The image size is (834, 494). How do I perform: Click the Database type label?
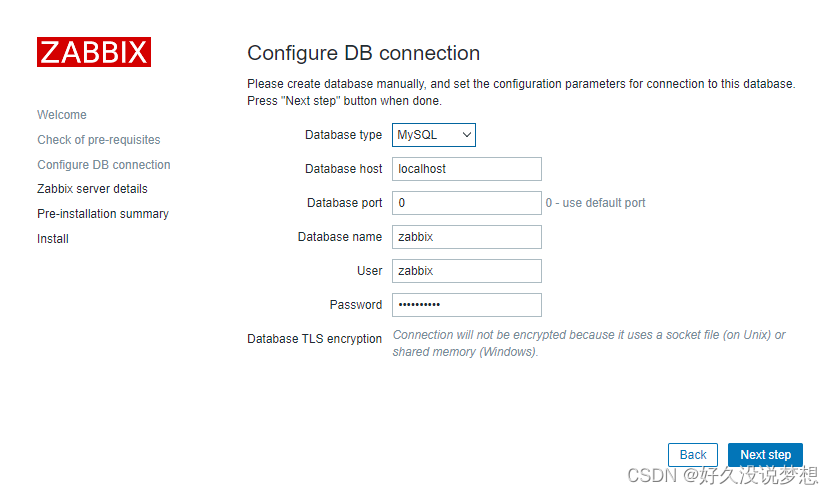[343, 135]
